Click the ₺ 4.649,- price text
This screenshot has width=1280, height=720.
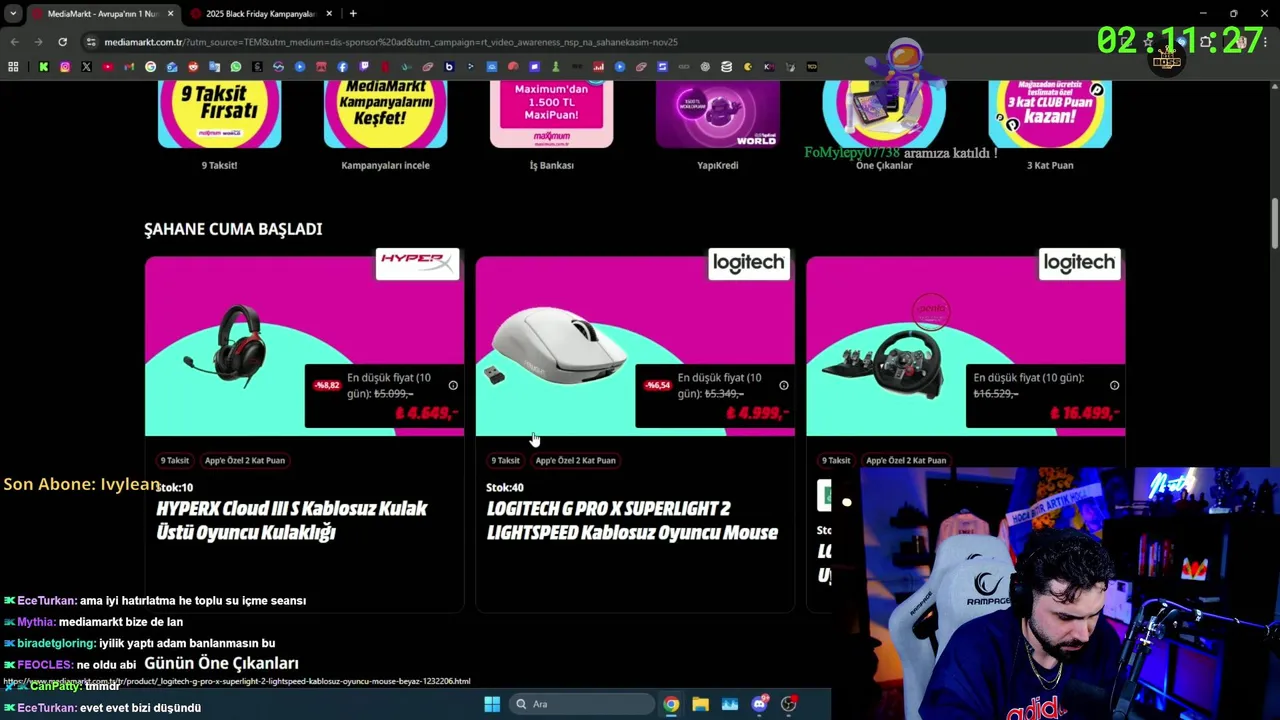pyautogui.click(x=427, y=413)
